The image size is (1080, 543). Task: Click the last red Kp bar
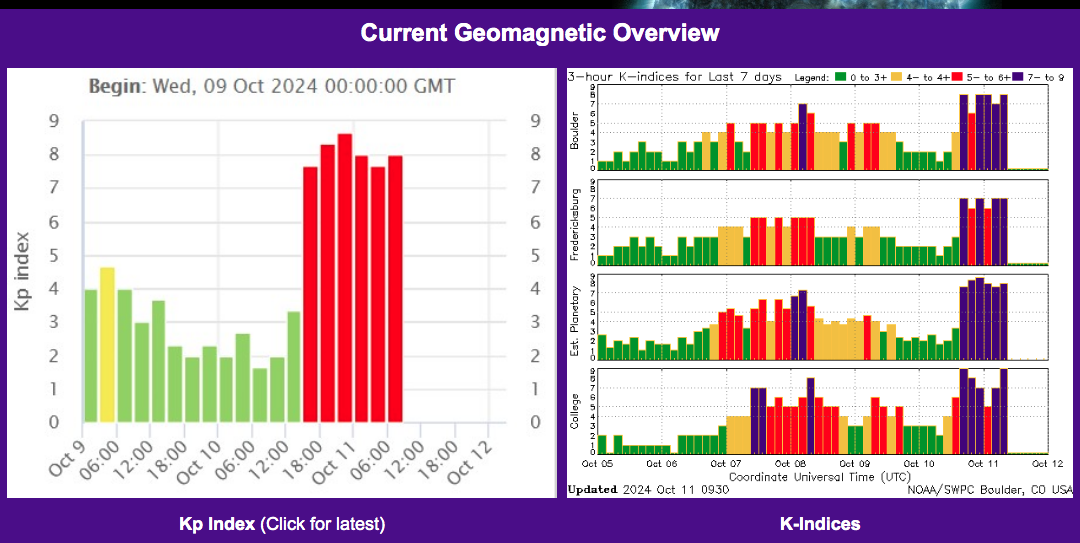tap(395, 289)
